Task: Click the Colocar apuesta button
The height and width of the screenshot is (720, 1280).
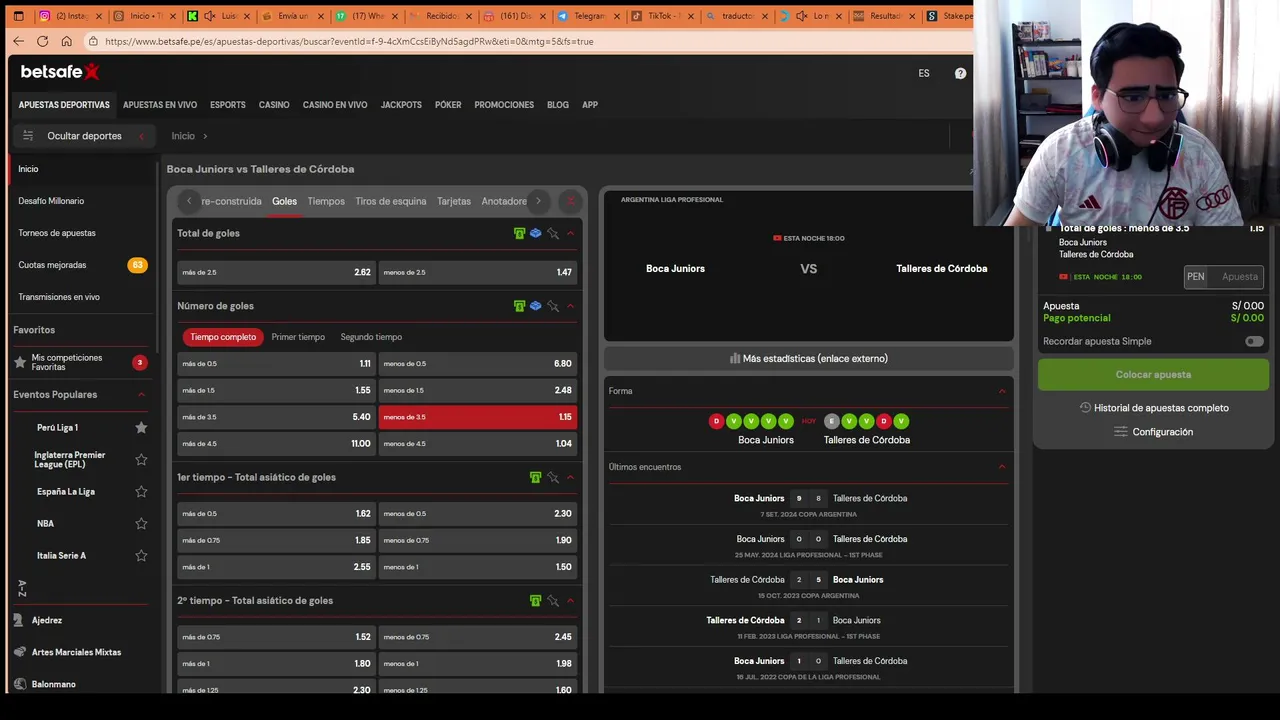Action: point(1153,374)
